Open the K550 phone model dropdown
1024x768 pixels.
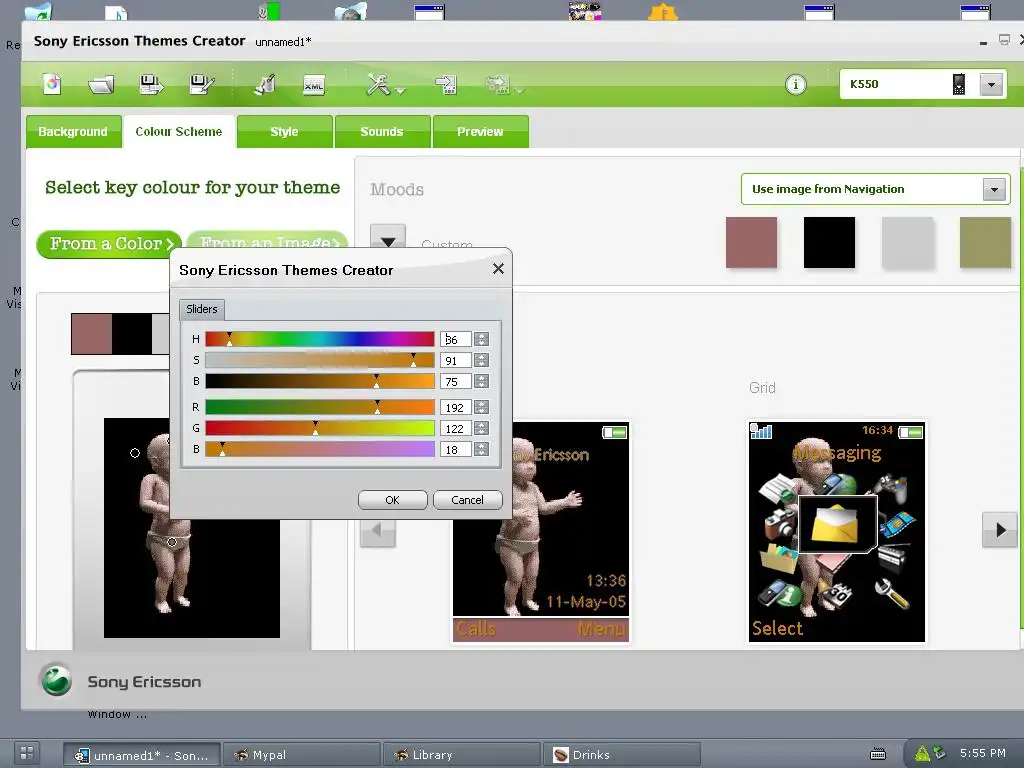click(x=991, y=84)
